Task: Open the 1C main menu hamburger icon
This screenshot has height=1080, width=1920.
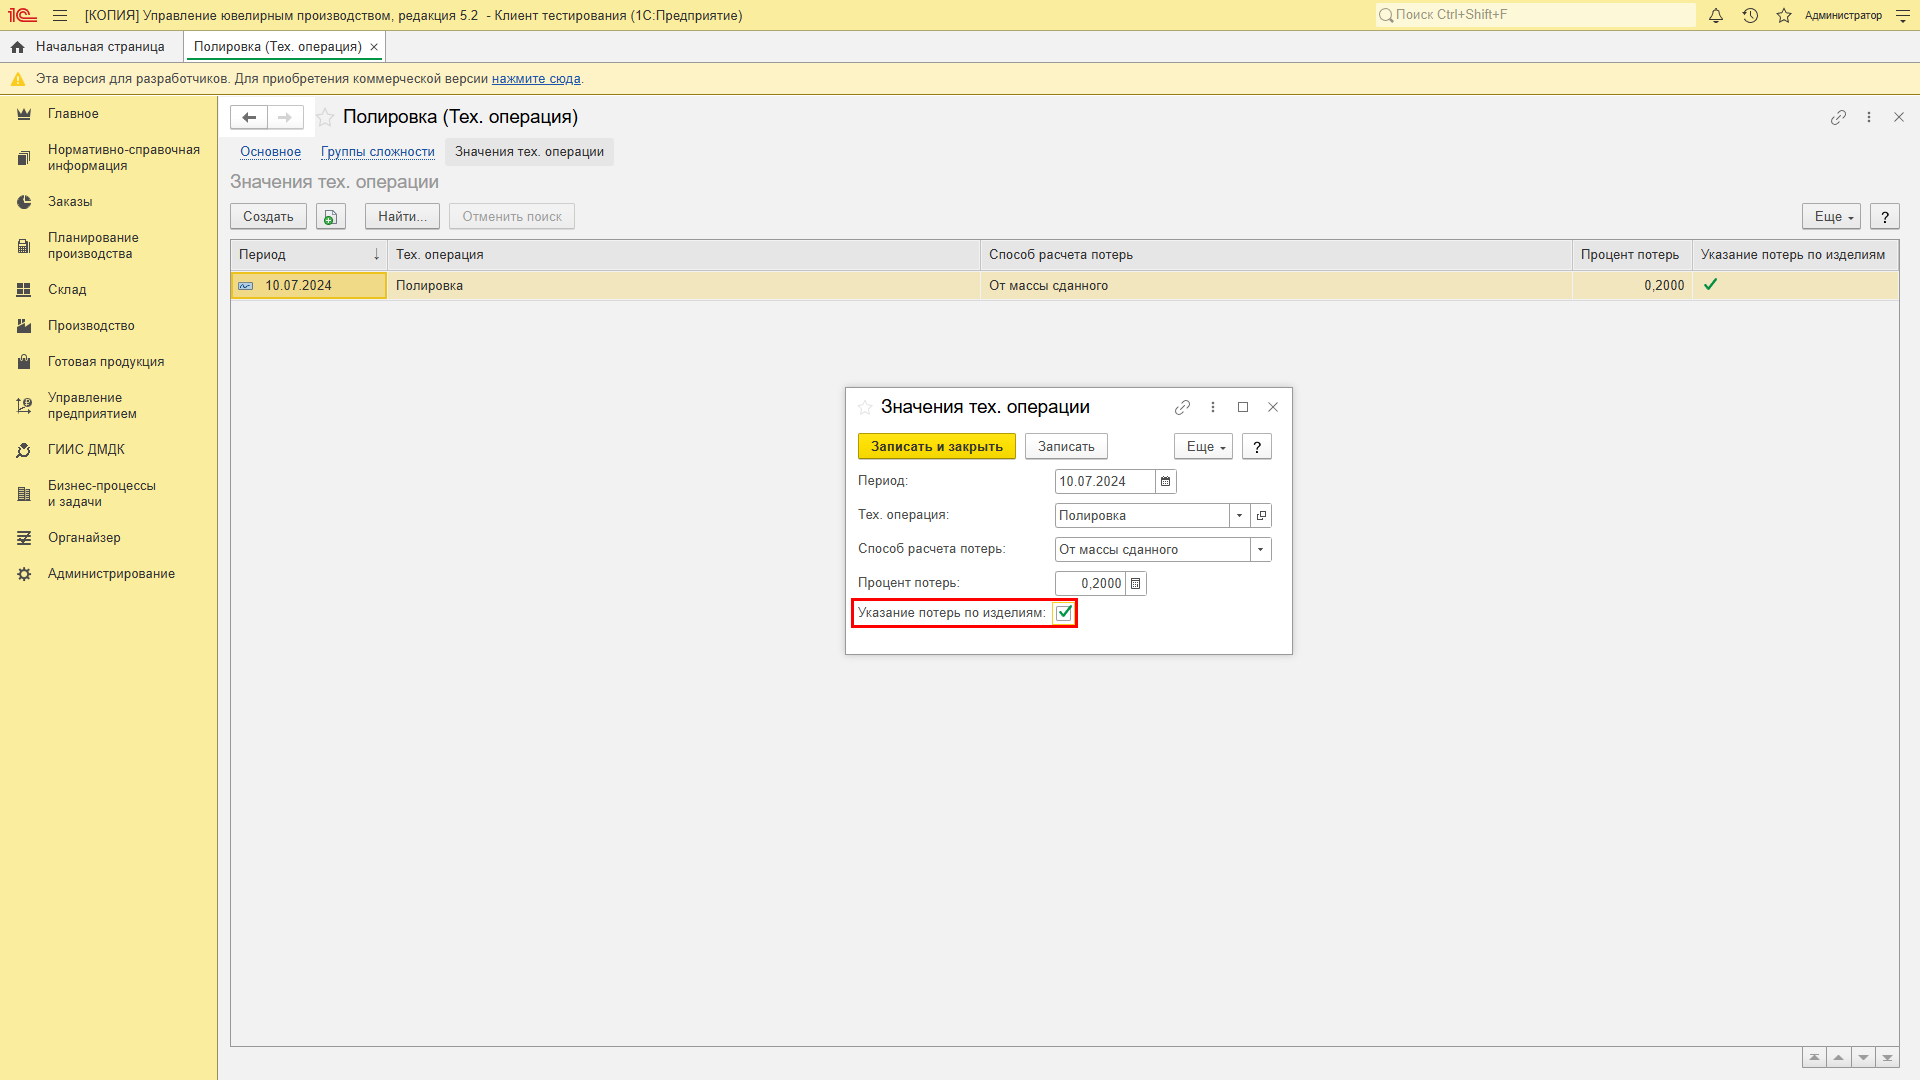Action: click(x=60, y=15)
